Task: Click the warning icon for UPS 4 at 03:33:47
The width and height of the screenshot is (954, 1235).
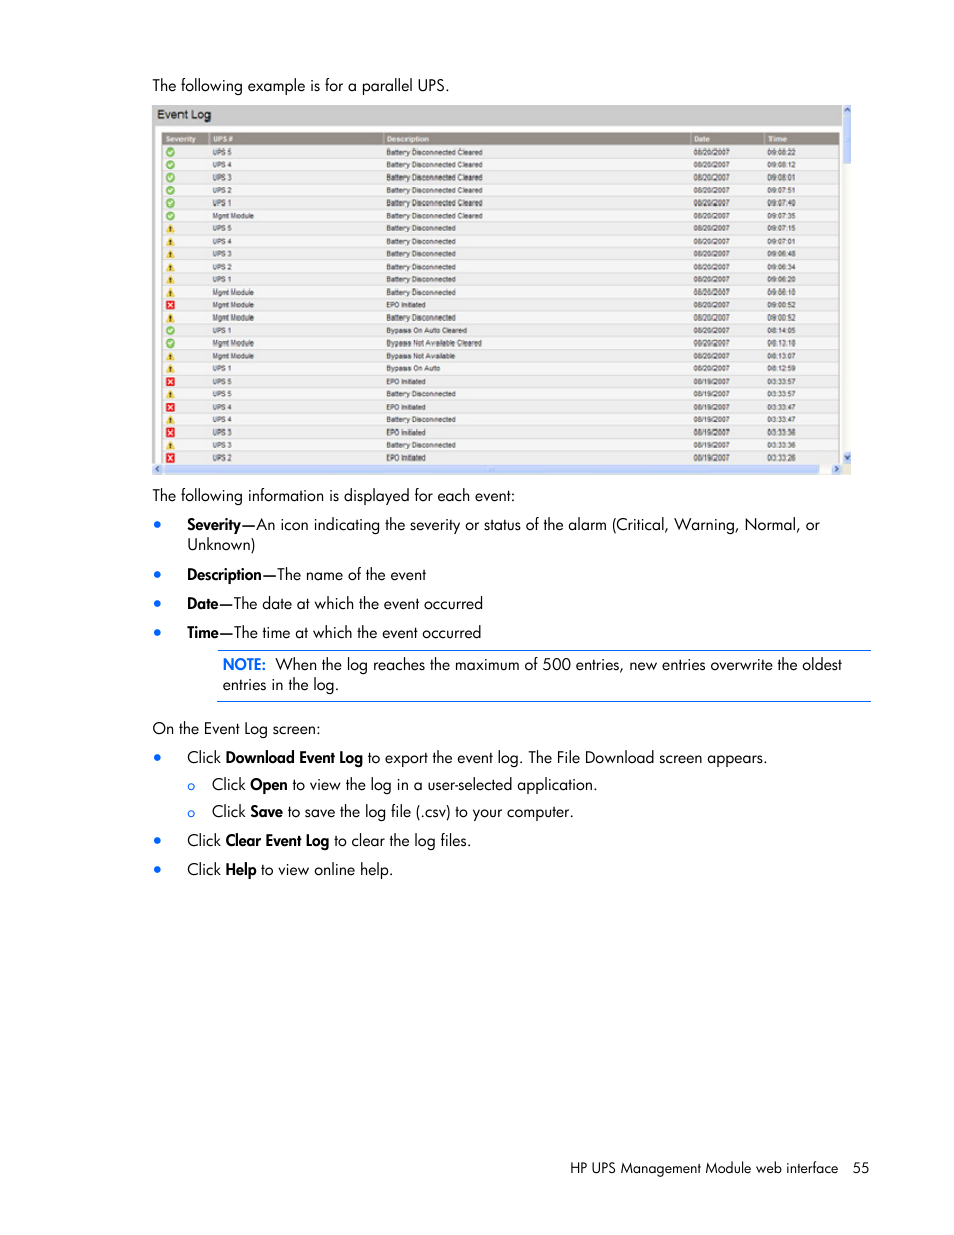Action: click(x=170, y=419)
